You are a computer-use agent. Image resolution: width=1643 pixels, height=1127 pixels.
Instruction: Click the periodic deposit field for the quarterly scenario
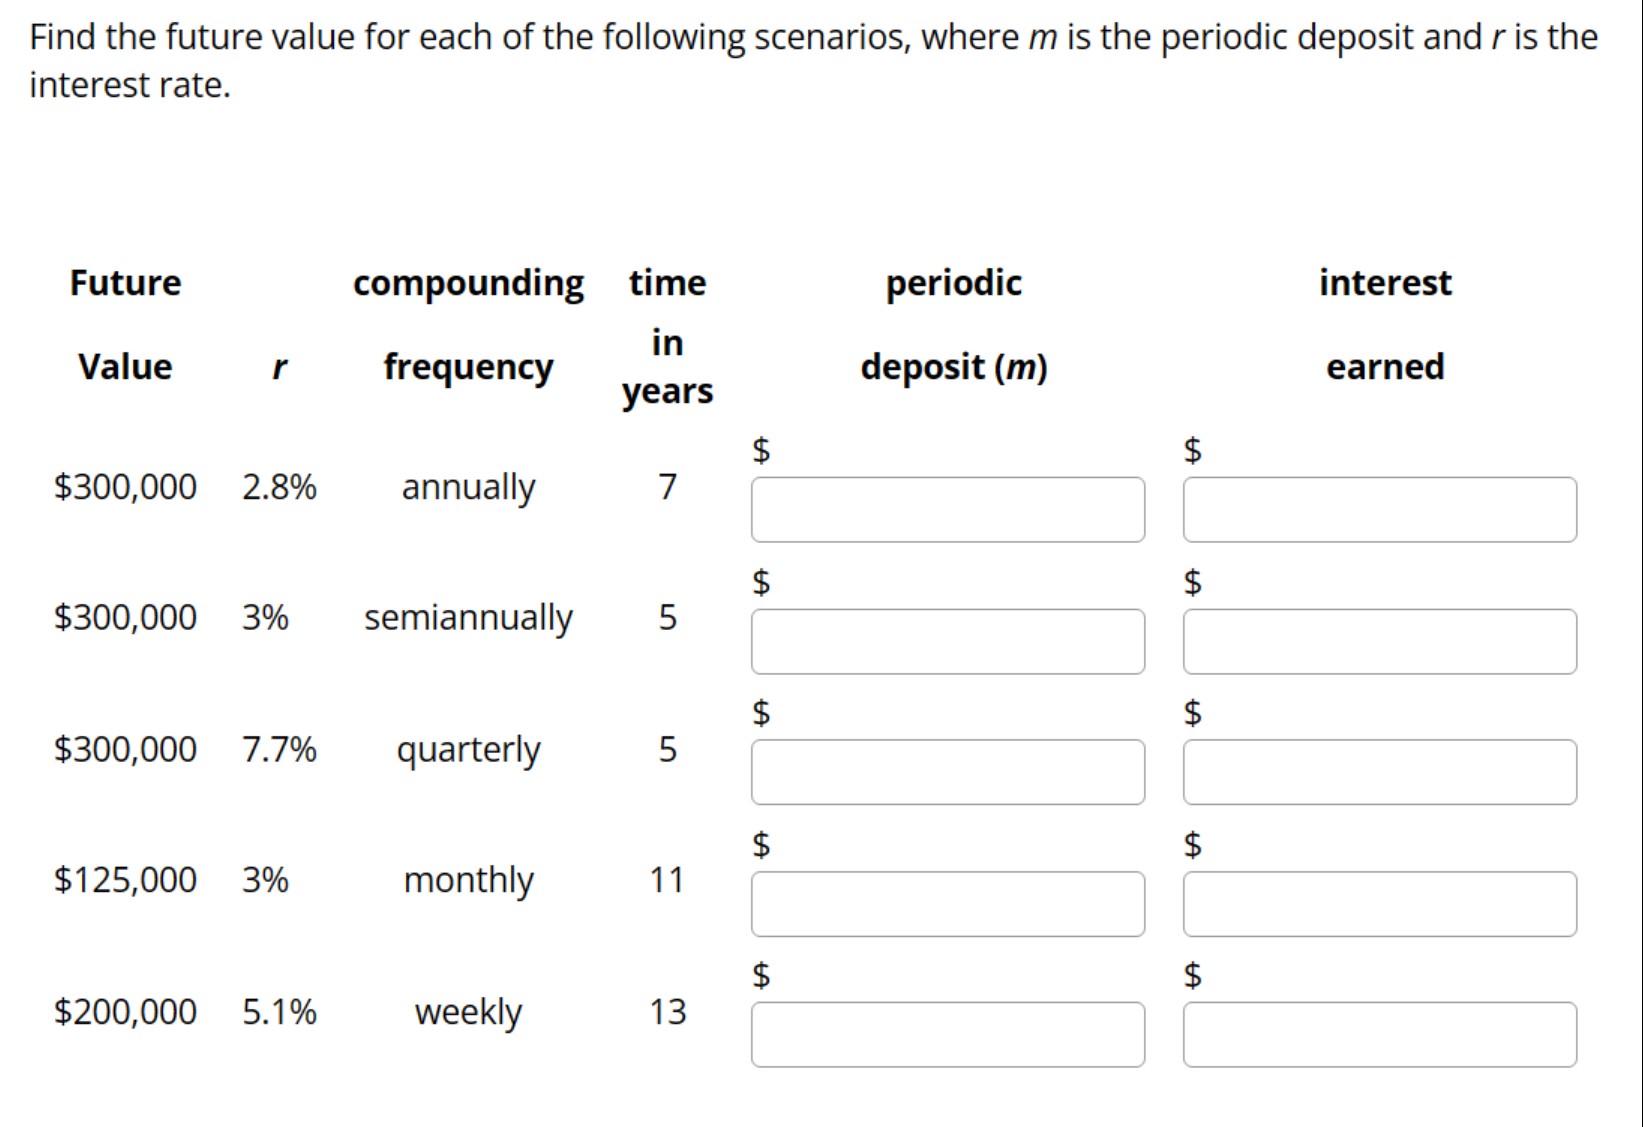[948, 771]
